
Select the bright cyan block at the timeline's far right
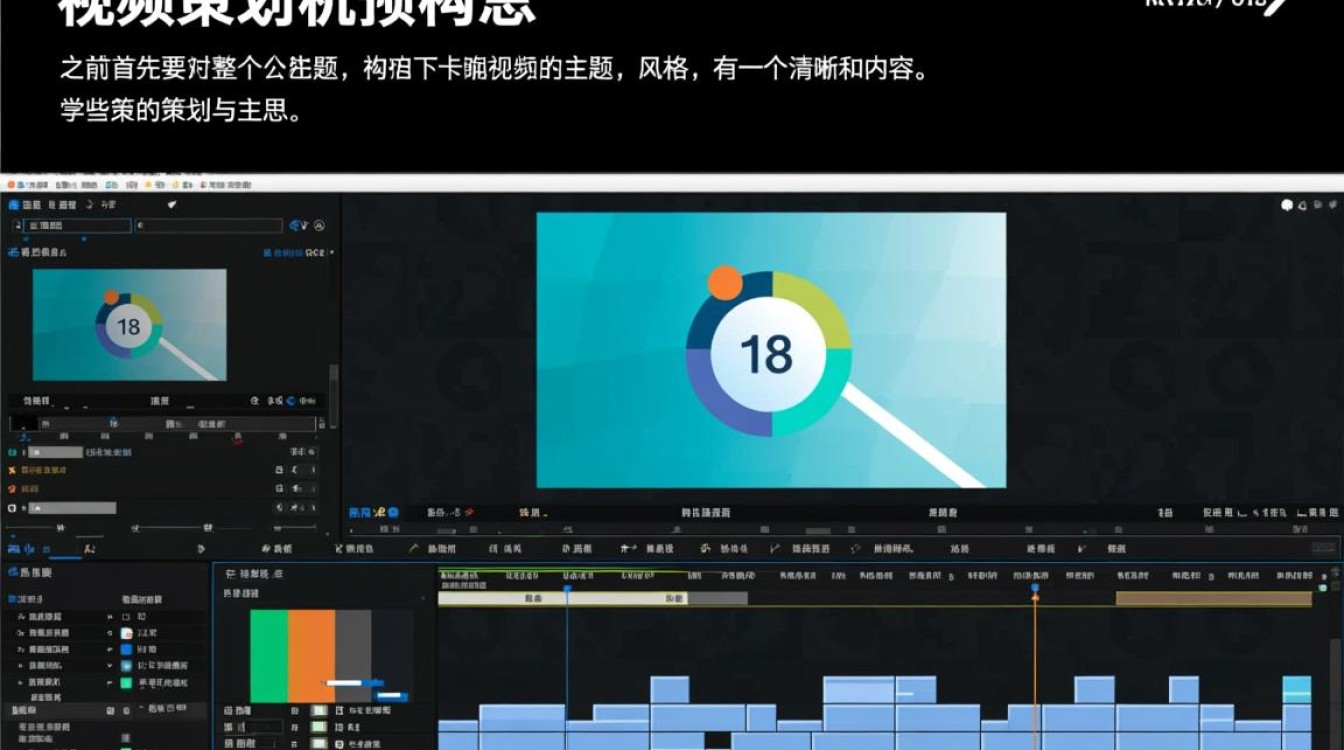1297,690
